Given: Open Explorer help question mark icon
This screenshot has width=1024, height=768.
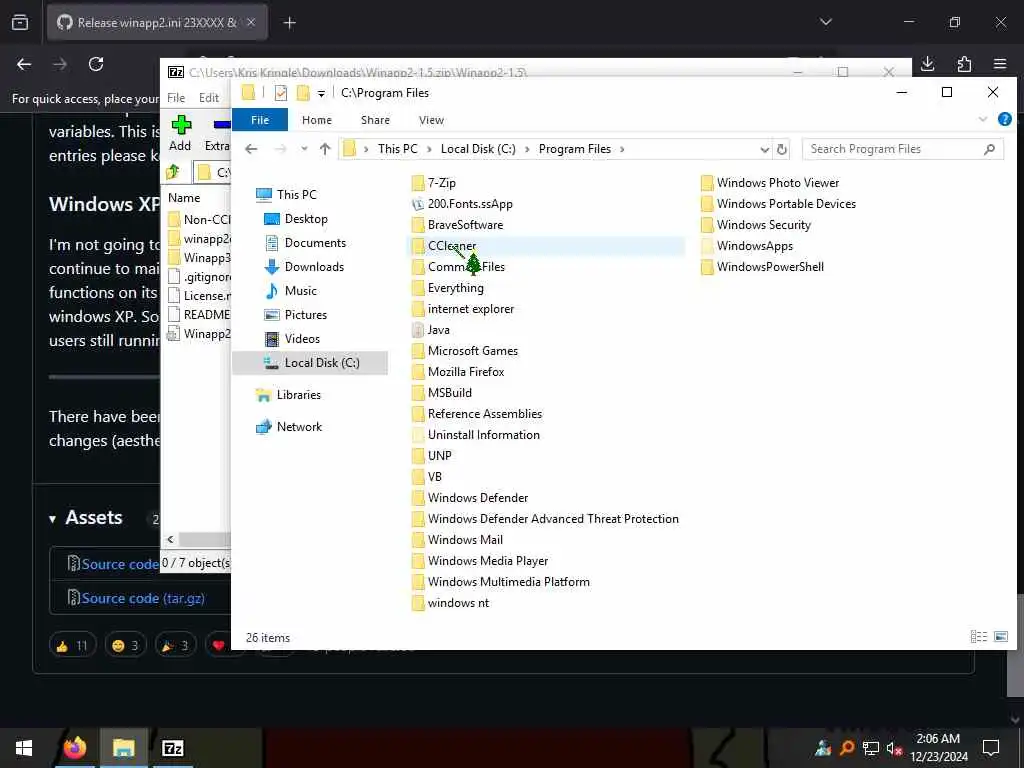Looking at the screenshot, I should pyautogui.click(x=1004, y=120).
